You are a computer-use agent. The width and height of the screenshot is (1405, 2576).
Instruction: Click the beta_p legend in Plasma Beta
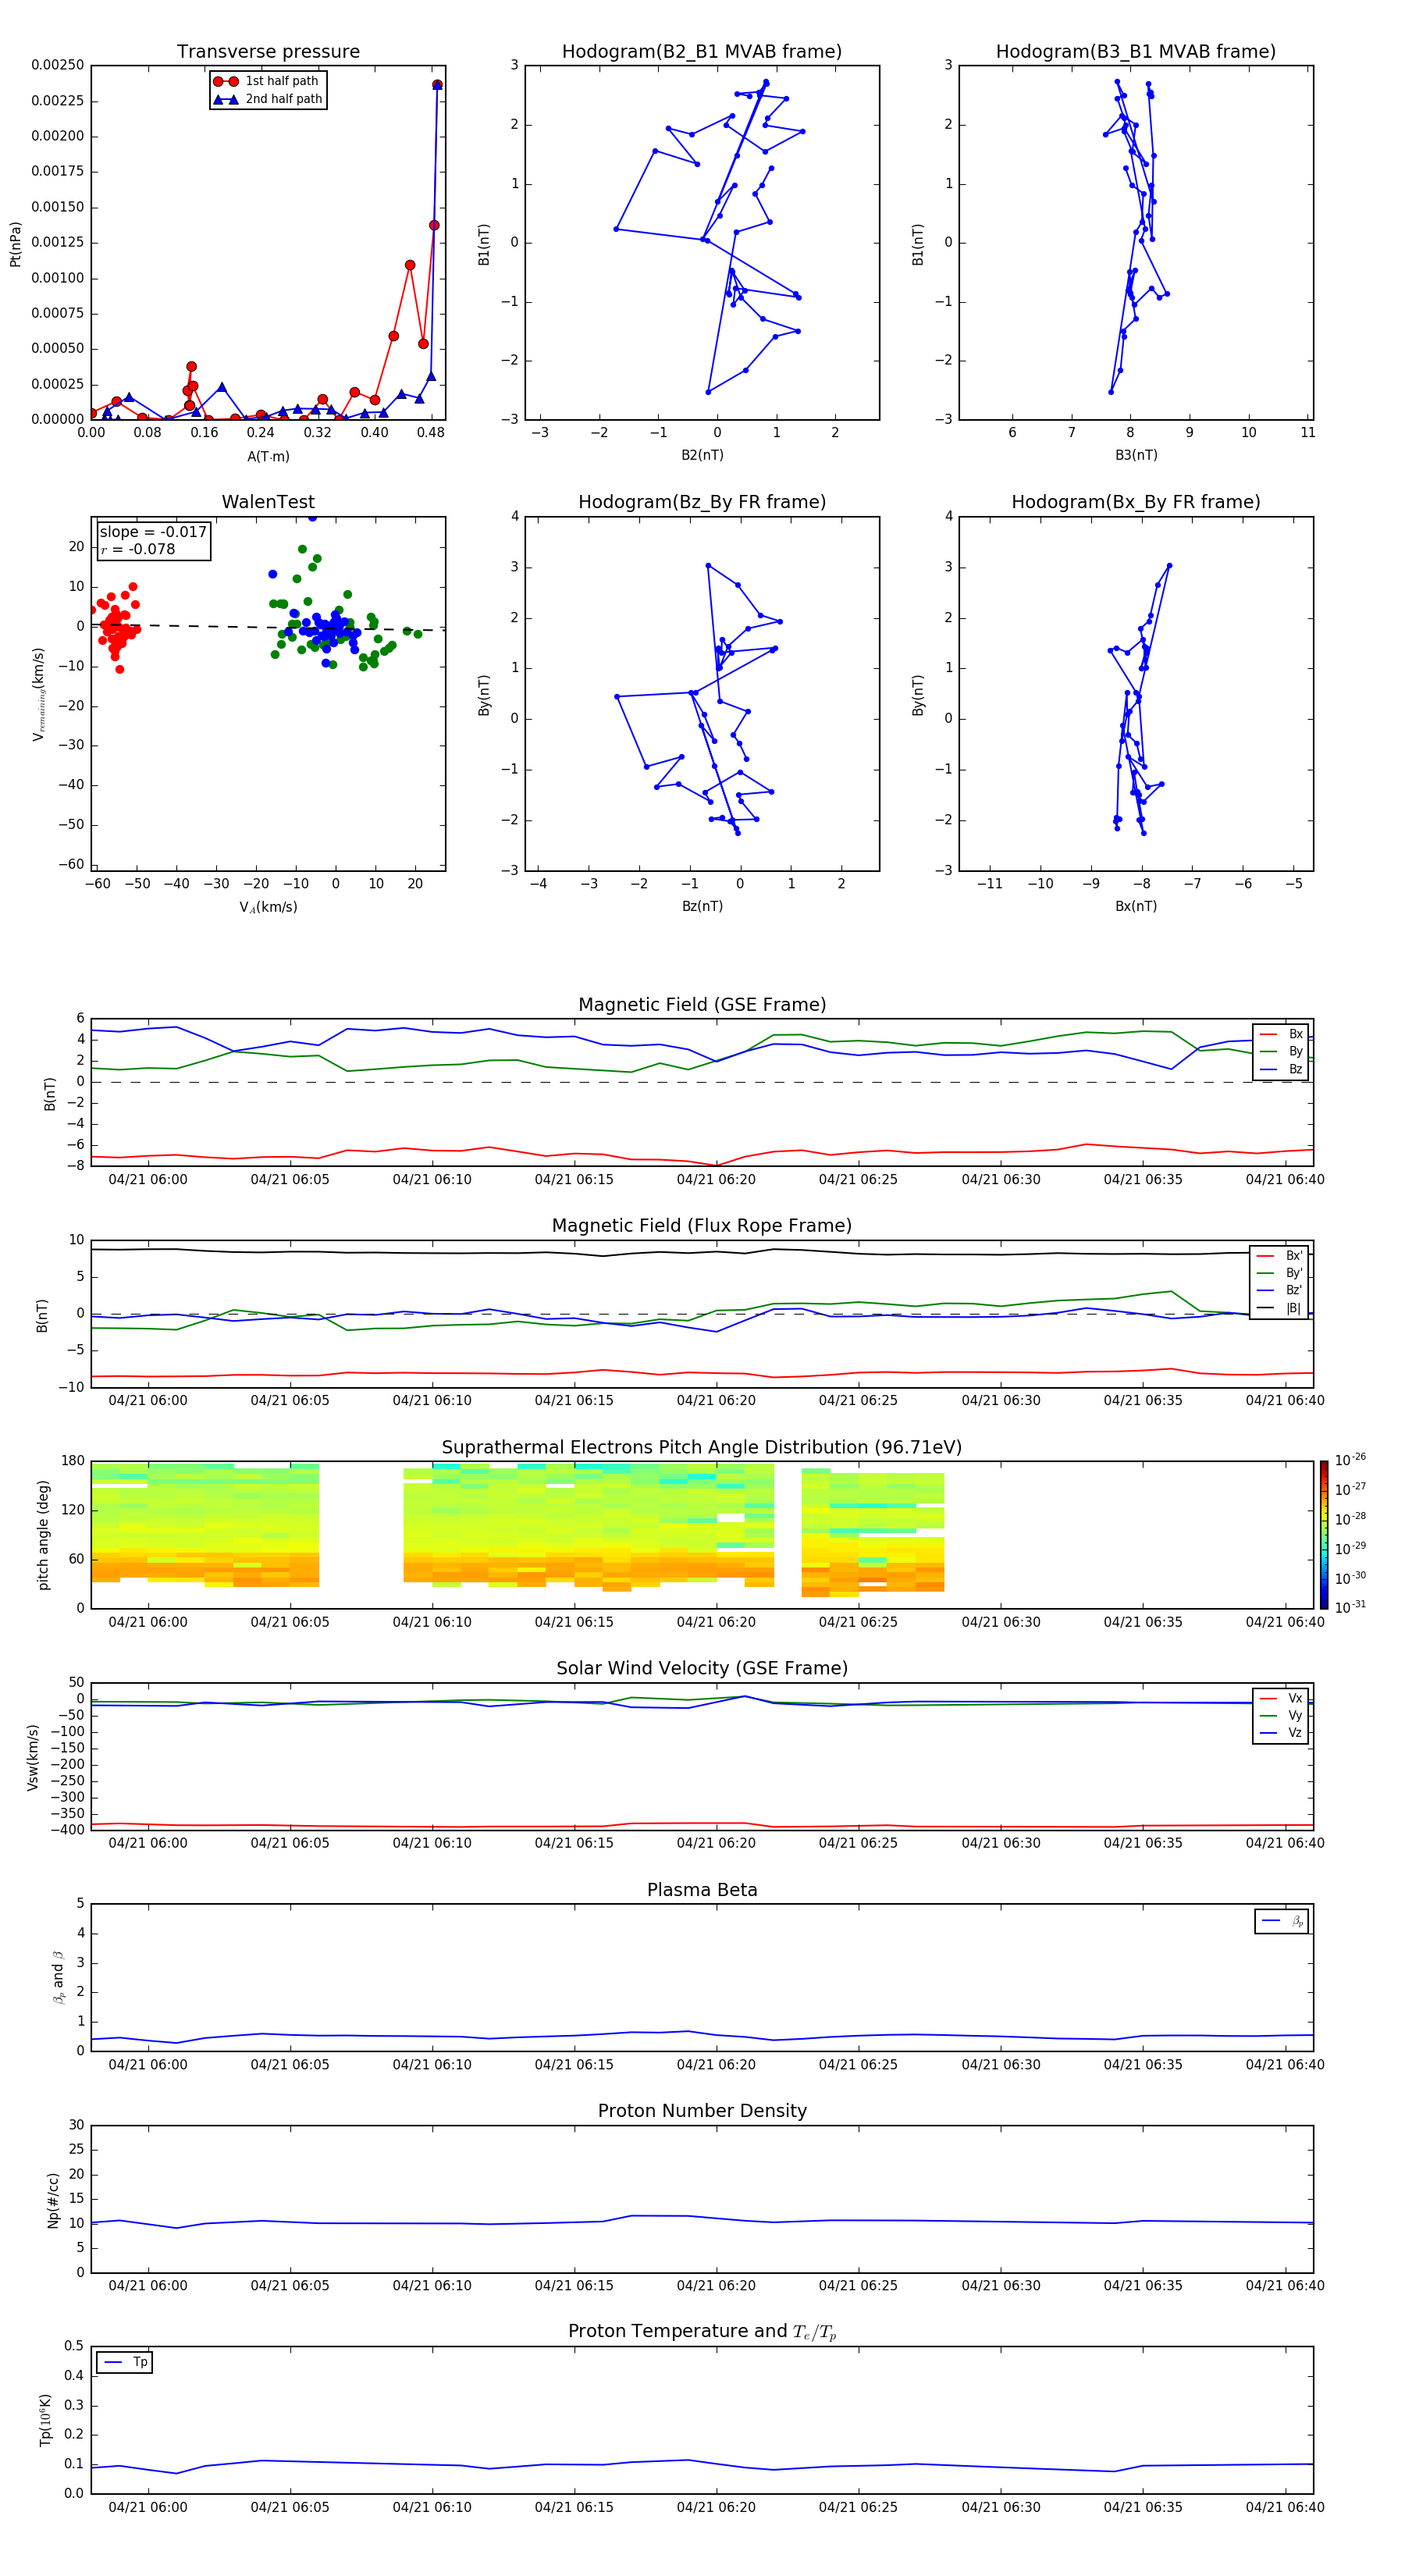[x=1282, y=1921]
